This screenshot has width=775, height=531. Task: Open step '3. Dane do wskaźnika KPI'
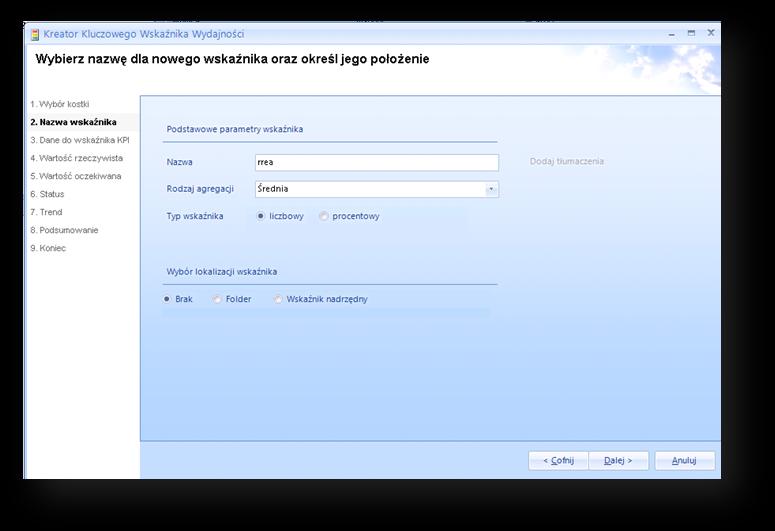(80, 140)
